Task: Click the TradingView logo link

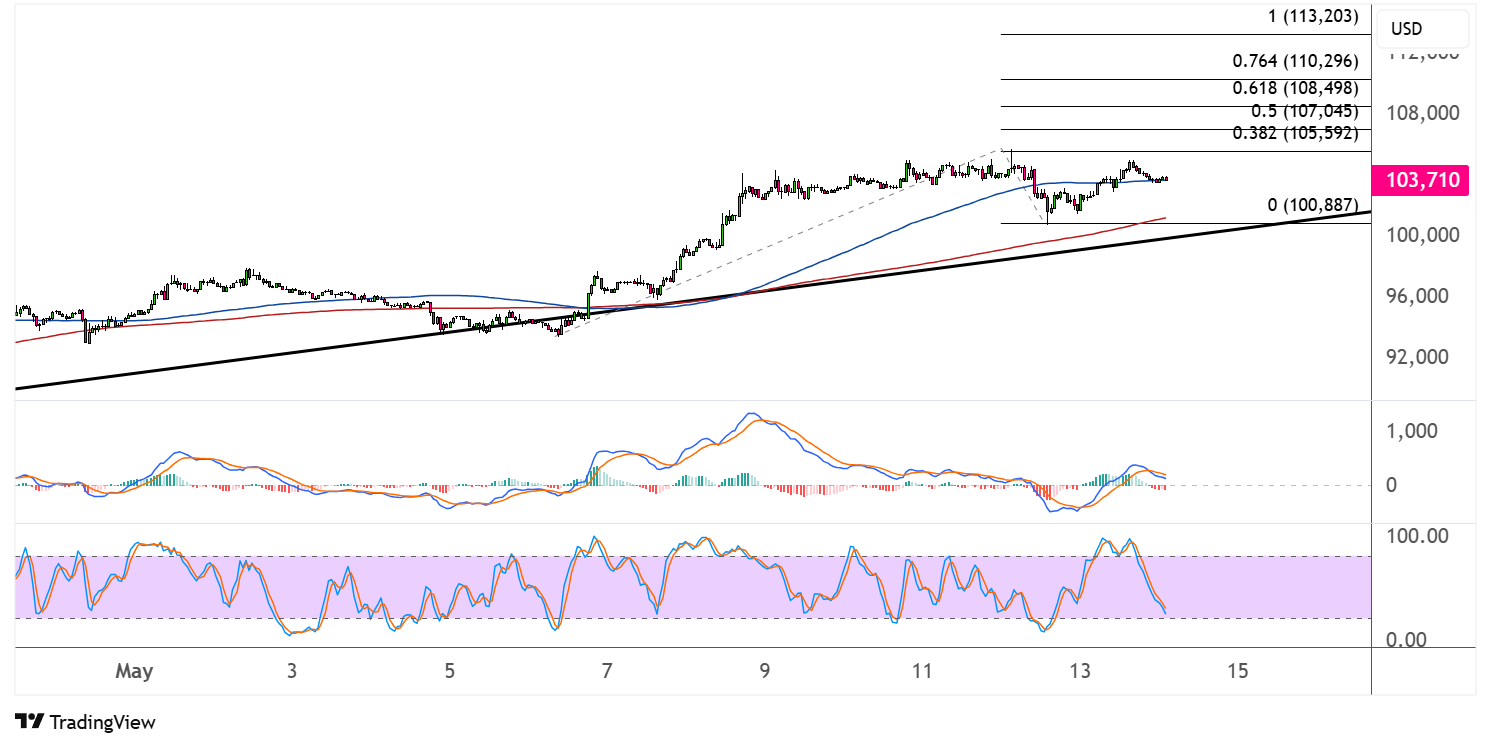Action: 86,721
